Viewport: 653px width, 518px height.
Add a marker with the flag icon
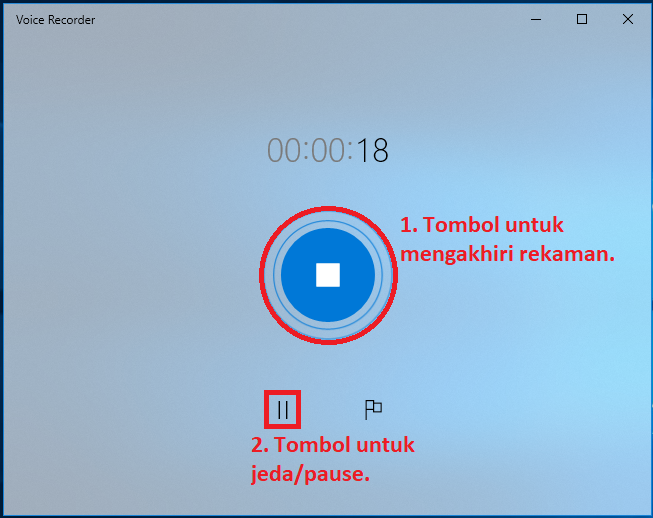click(x=373, y=409)
